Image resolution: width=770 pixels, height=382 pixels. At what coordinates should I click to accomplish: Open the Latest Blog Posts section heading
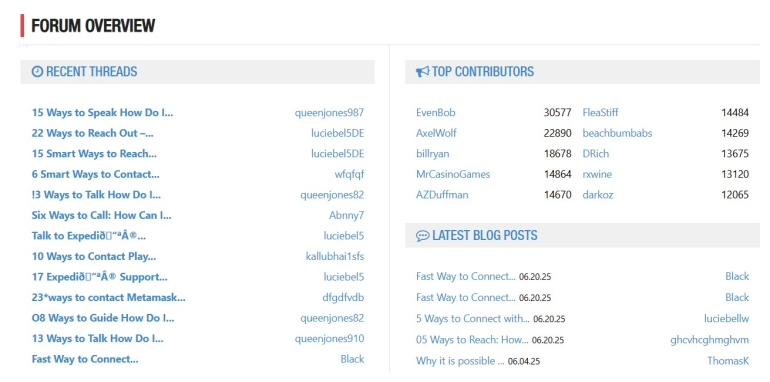tap(485, 236)
